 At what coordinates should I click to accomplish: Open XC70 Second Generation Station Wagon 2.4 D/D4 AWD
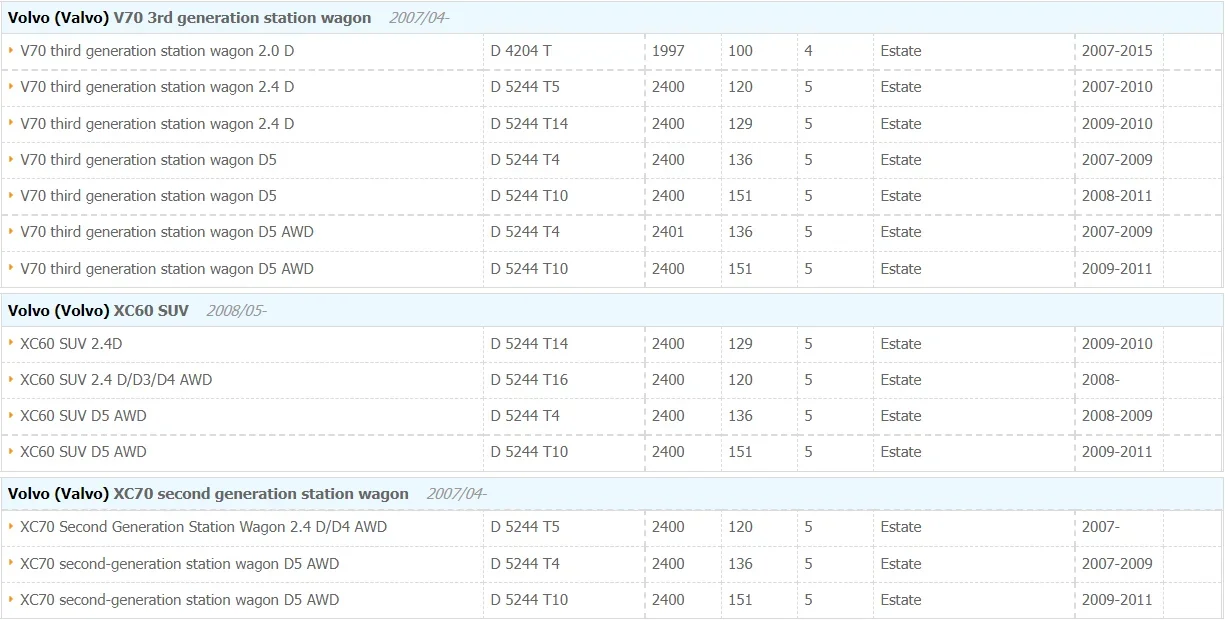click(203, 527)
